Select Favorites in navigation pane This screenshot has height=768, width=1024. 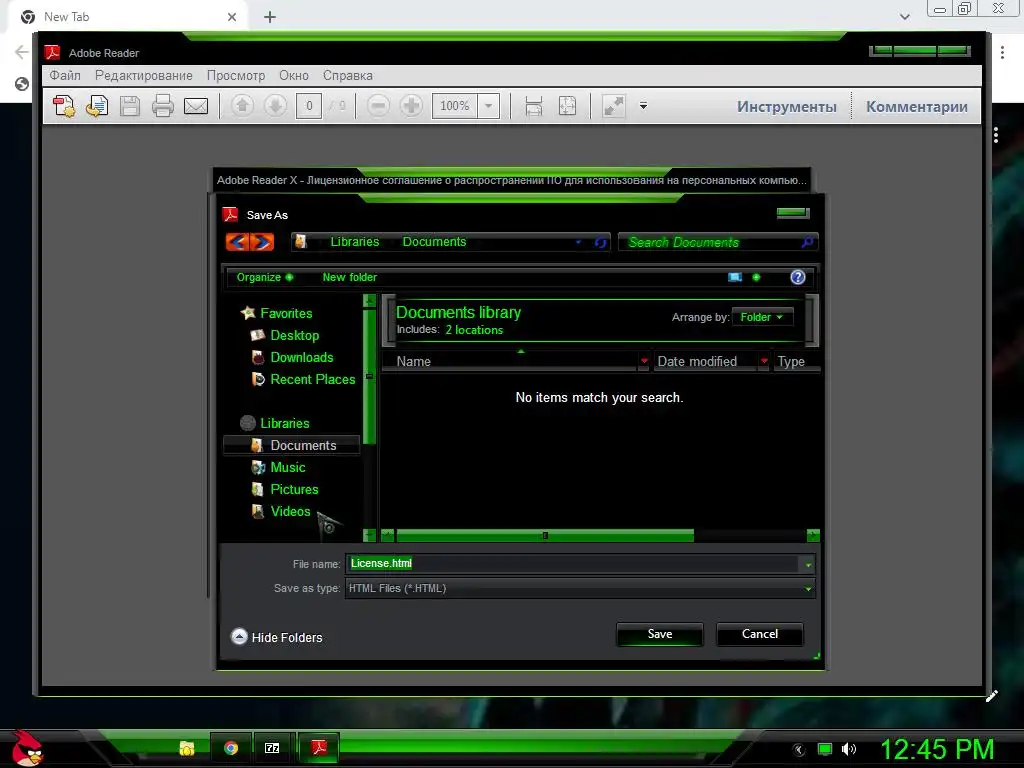pyautogui.click(x=285, y=313)
